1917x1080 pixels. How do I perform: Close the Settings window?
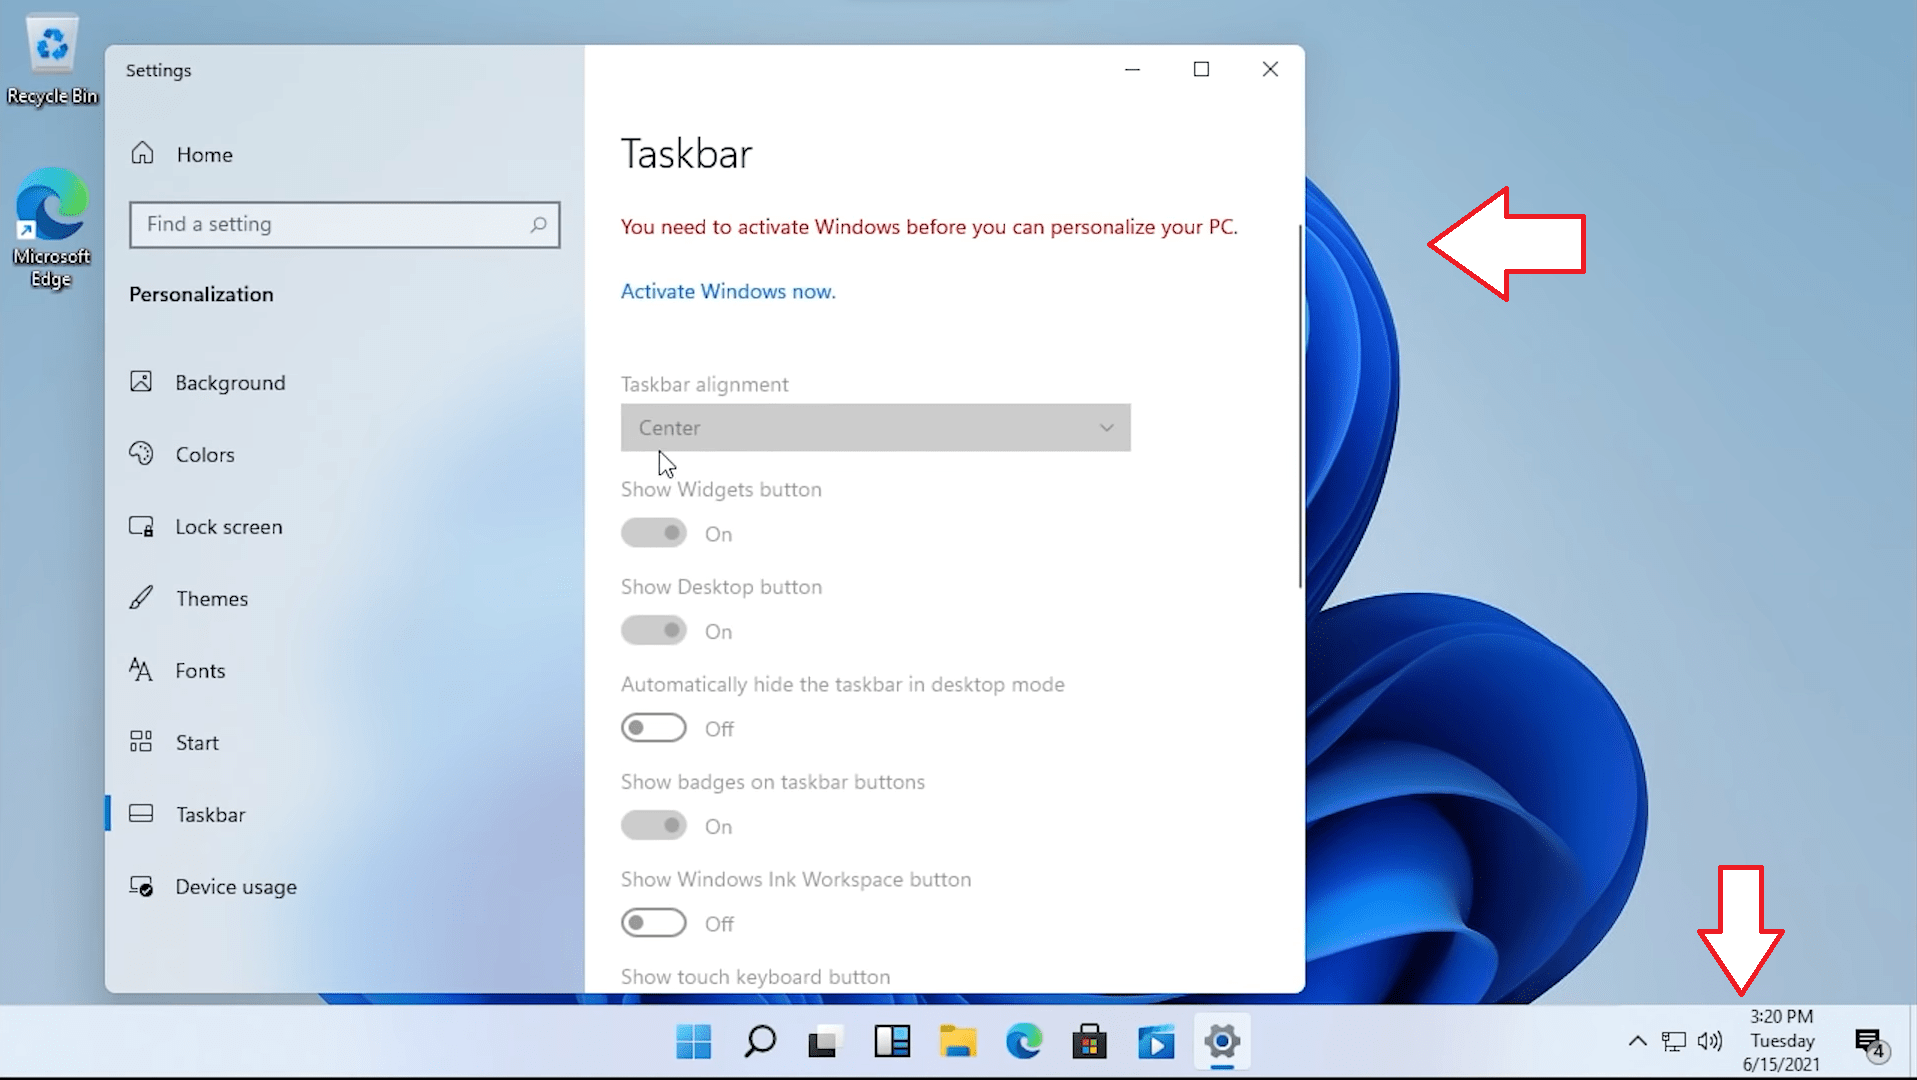pyautogui.click(x=1270, y=69)
